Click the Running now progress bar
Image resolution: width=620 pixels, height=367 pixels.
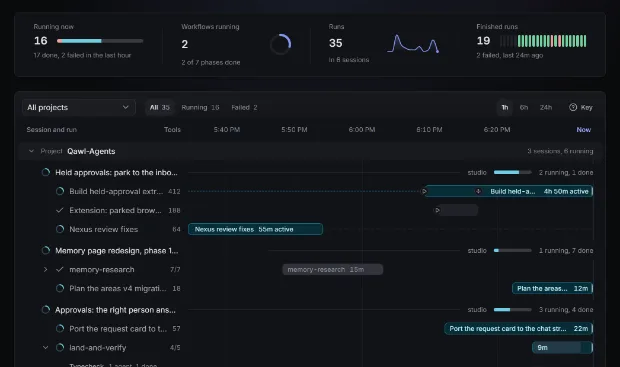pos(100,41)
